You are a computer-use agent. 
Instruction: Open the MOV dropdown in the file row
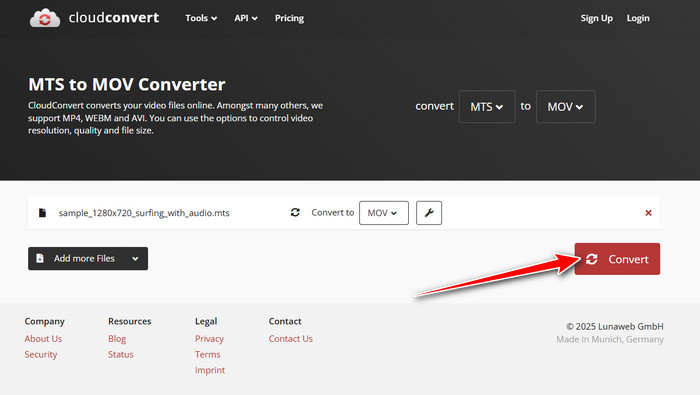(x=383, y=213)
